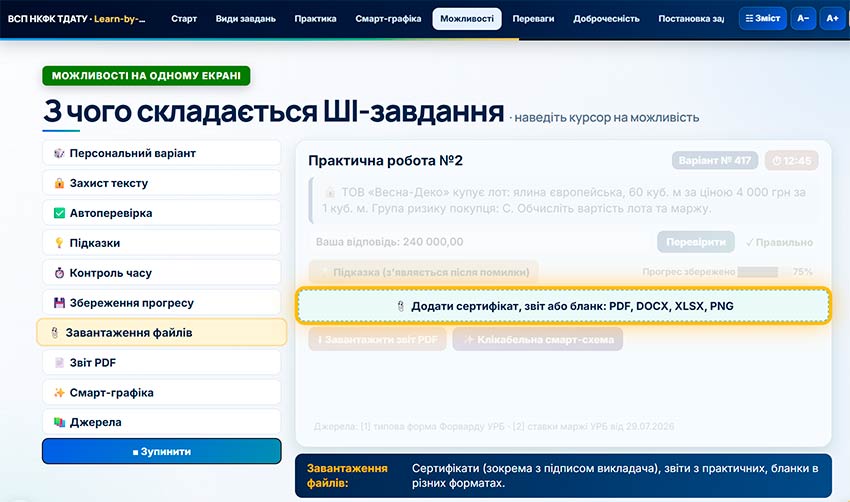Increase font size with A+ button
Screen dimensions: 850x502
pos(833,18)
